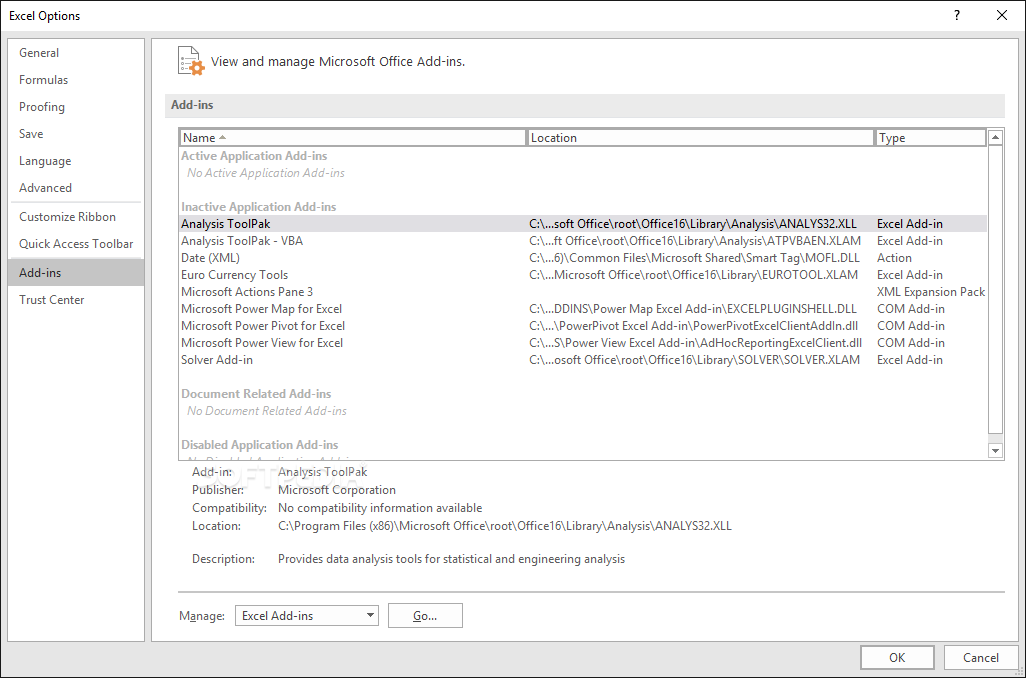Confirm with the OK button
The width and height of the screenshot is (1026, 678).
tap(897, 658)
